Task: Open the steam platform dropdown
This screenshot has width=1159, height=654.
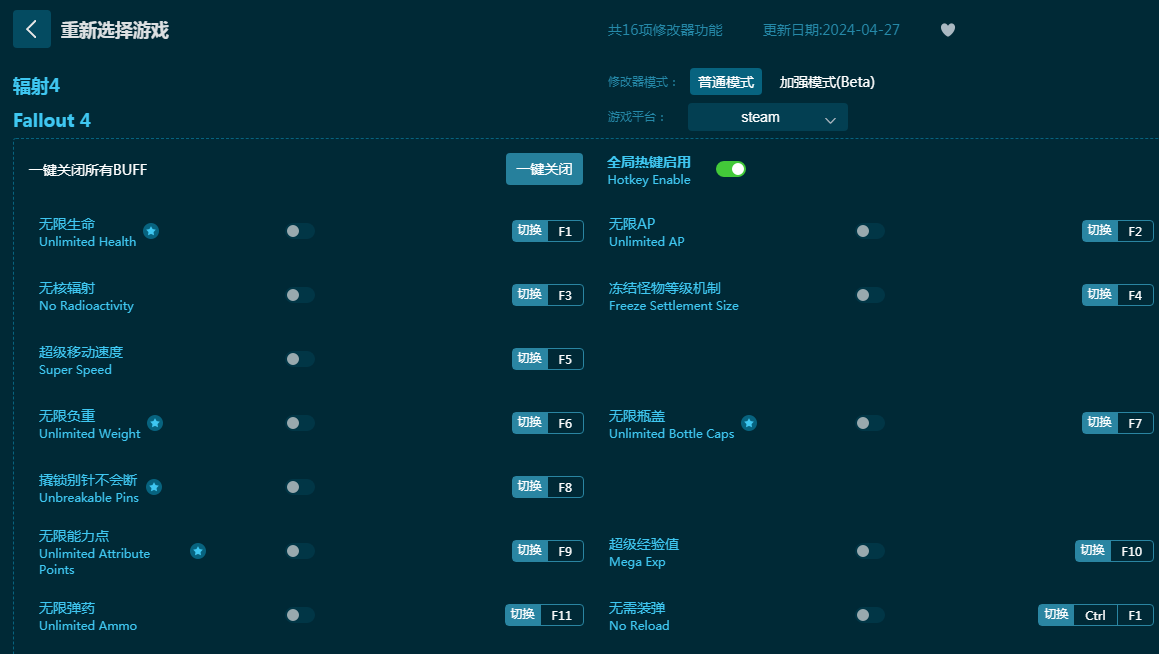Action: pyautogui.click(x=767, y=117)
